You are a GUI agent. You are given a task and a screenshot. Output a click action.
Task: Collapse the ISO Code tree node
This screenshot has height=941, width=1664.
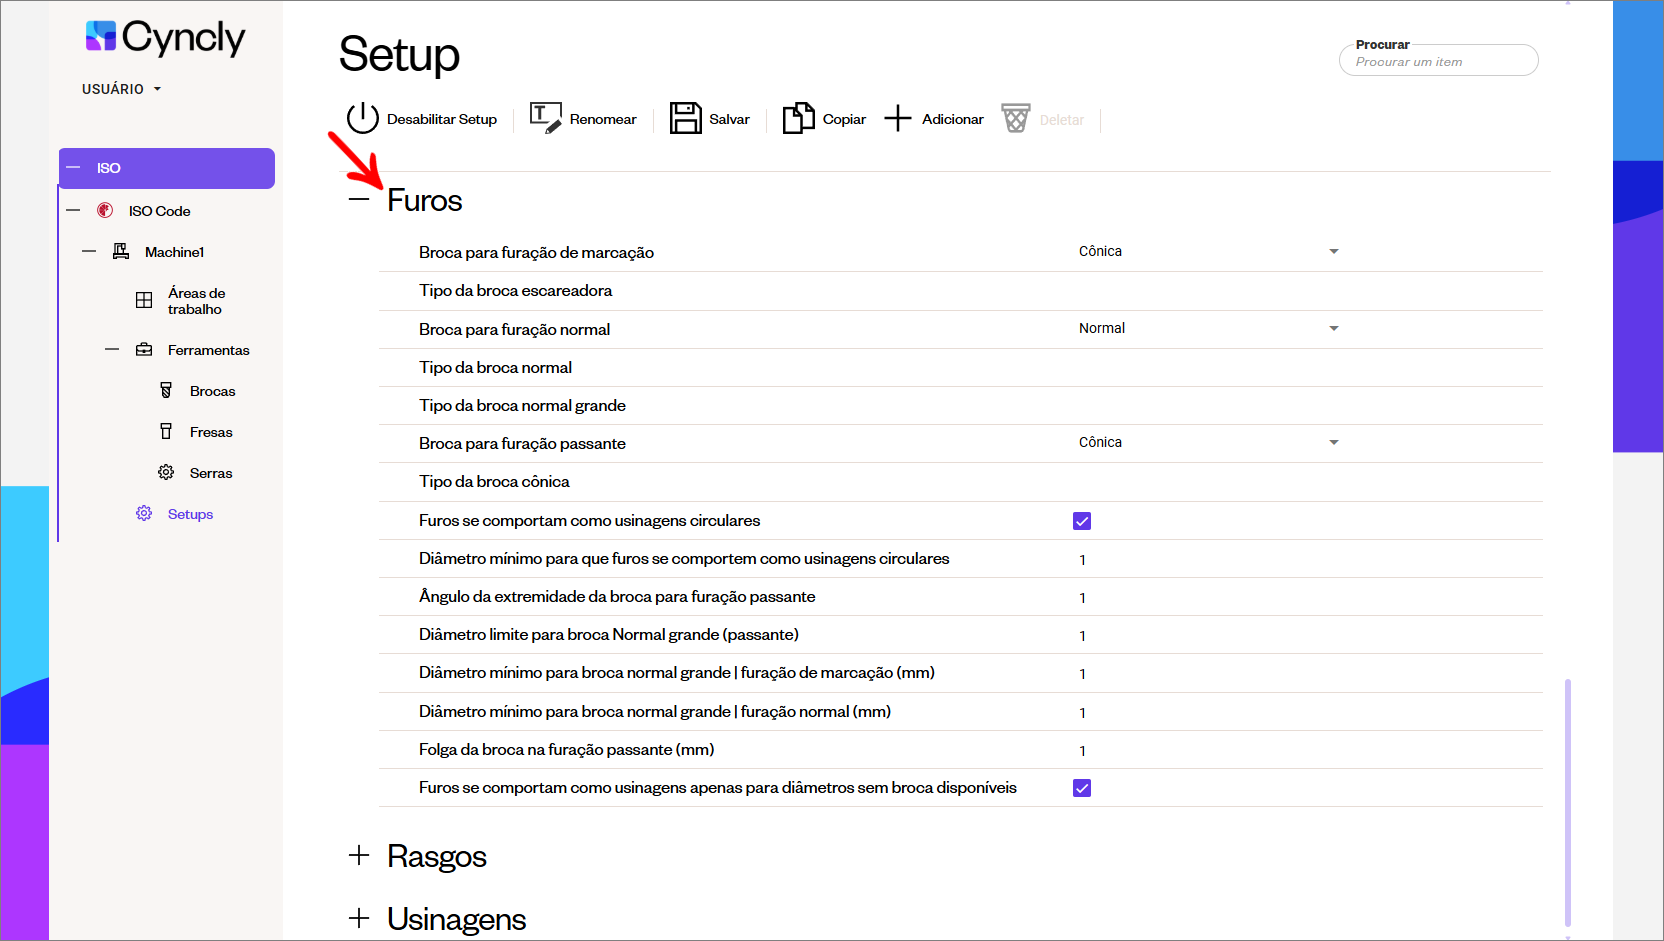(x=73, y=210)
